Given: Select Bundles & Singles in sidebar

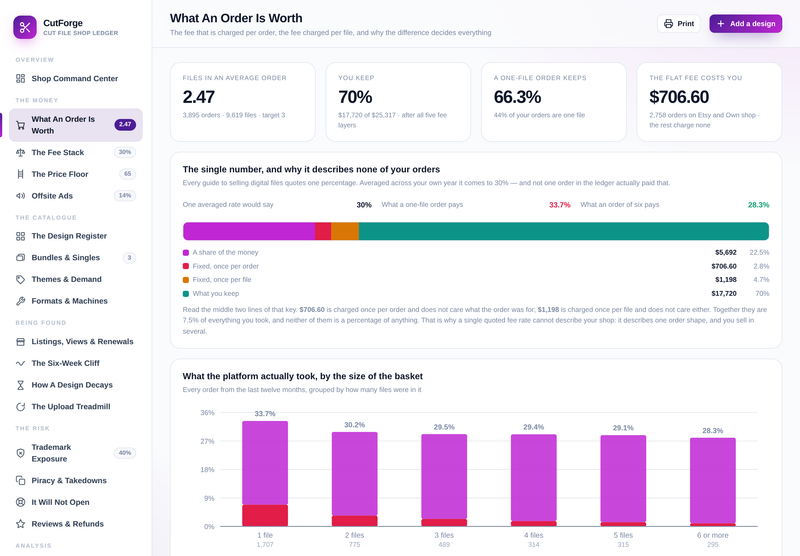Looking at the screenshot, I should click(76, 258).
